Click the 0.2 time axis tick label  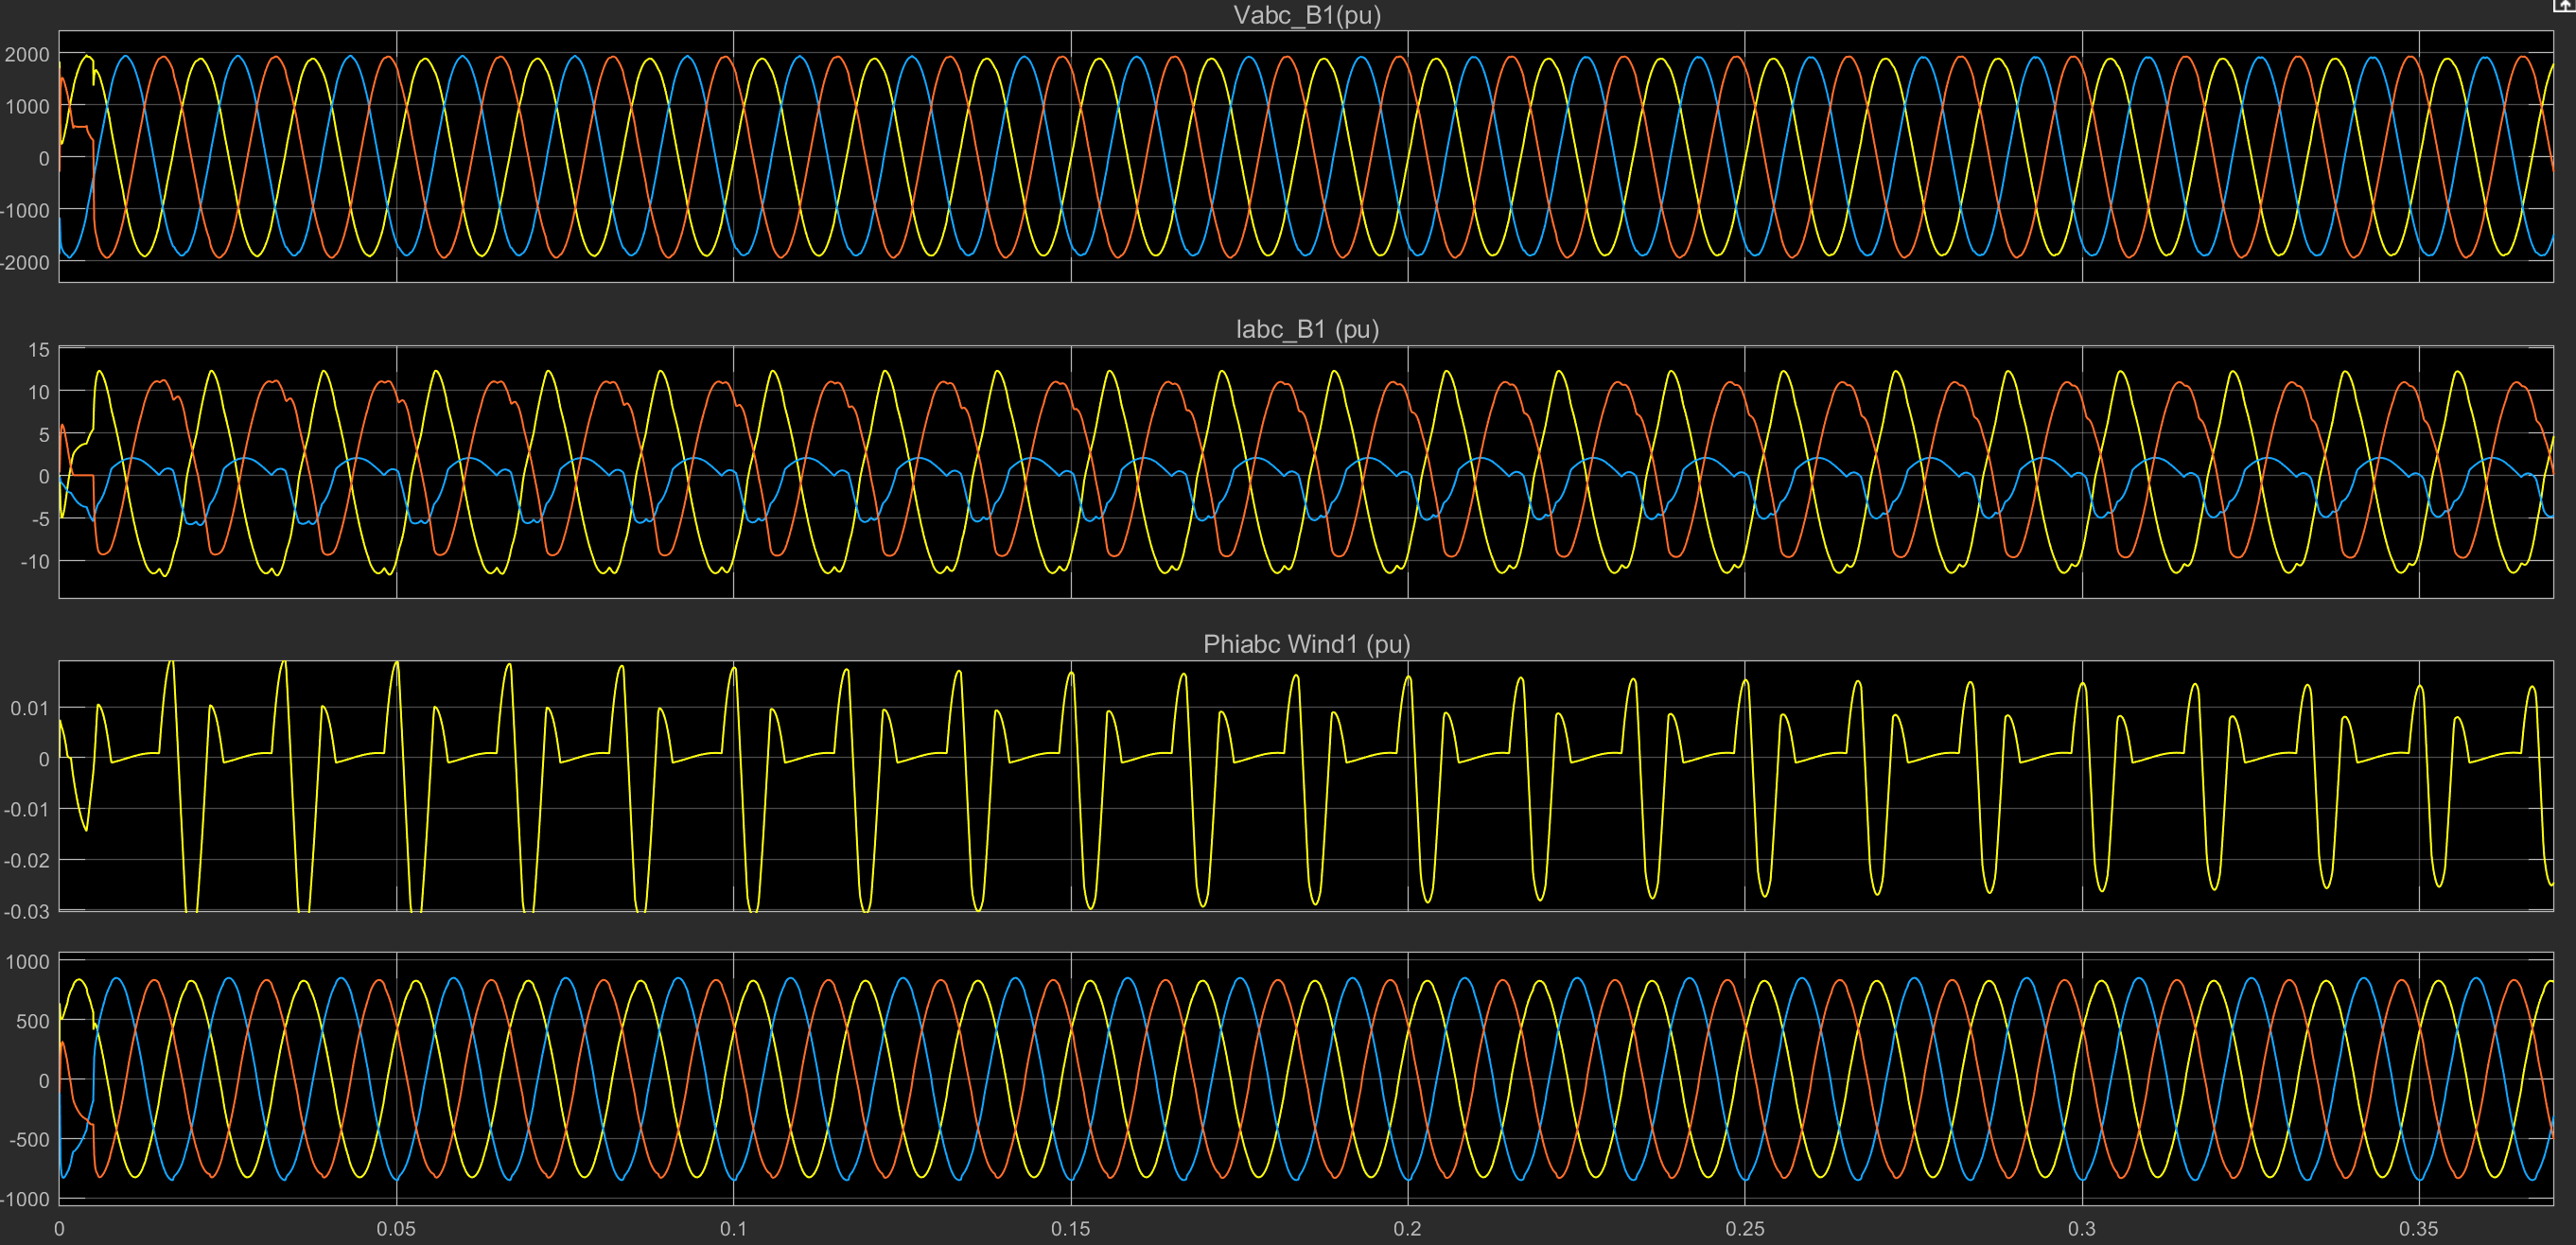(x=1407, y=1228)
